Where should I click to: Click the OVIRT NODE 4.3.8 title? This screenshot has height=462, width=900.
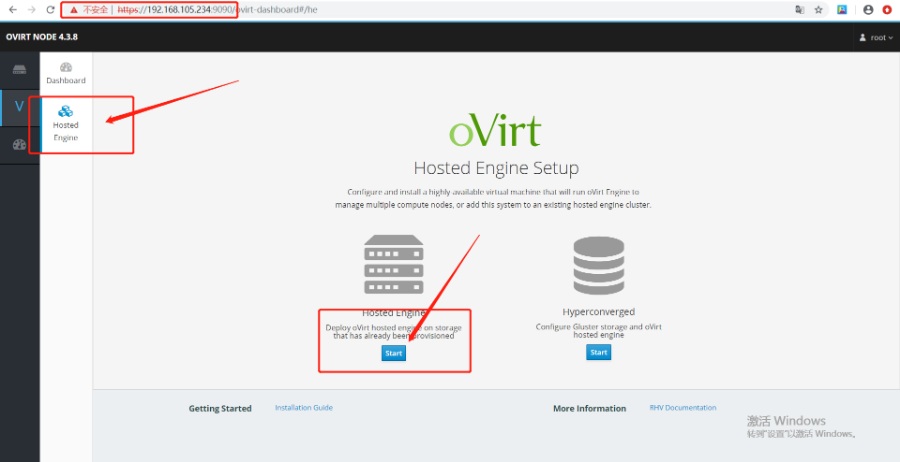pos(41,37)
